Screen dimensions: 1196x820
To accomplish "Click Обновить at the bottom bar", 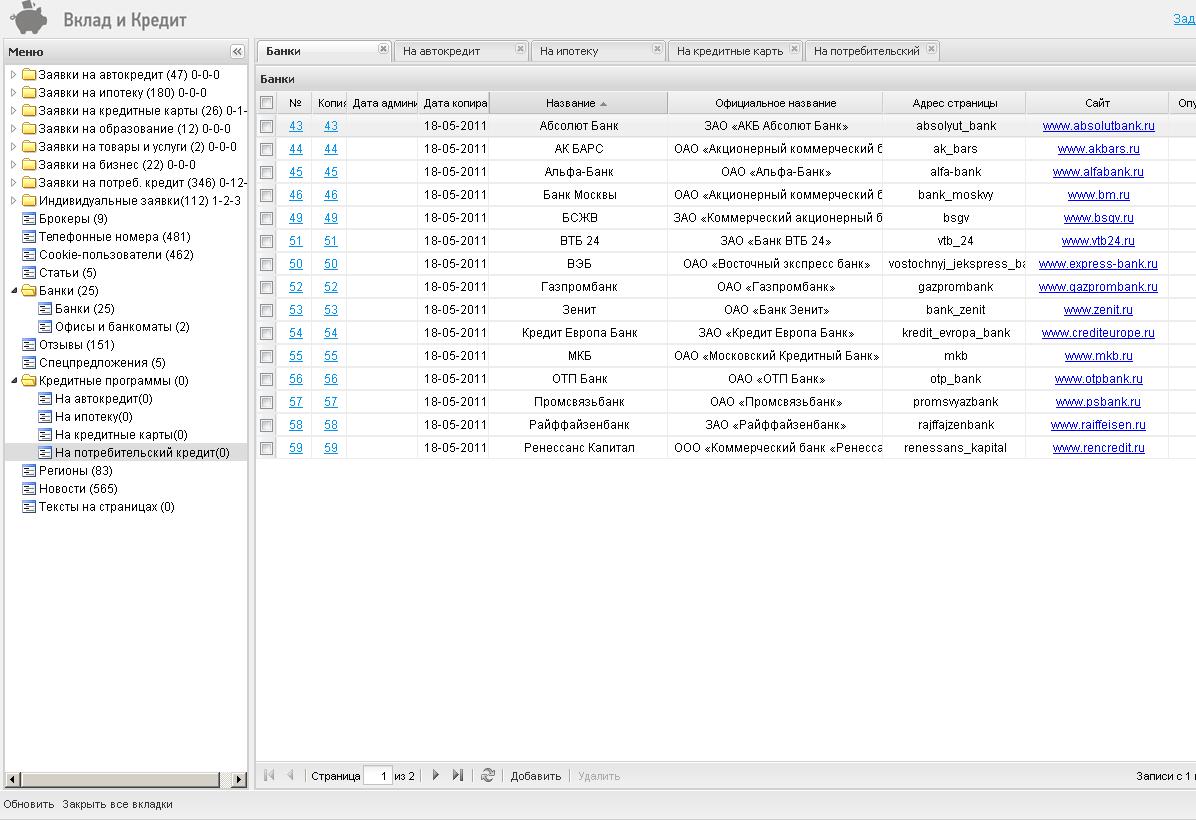I will [x=29, y=804].
